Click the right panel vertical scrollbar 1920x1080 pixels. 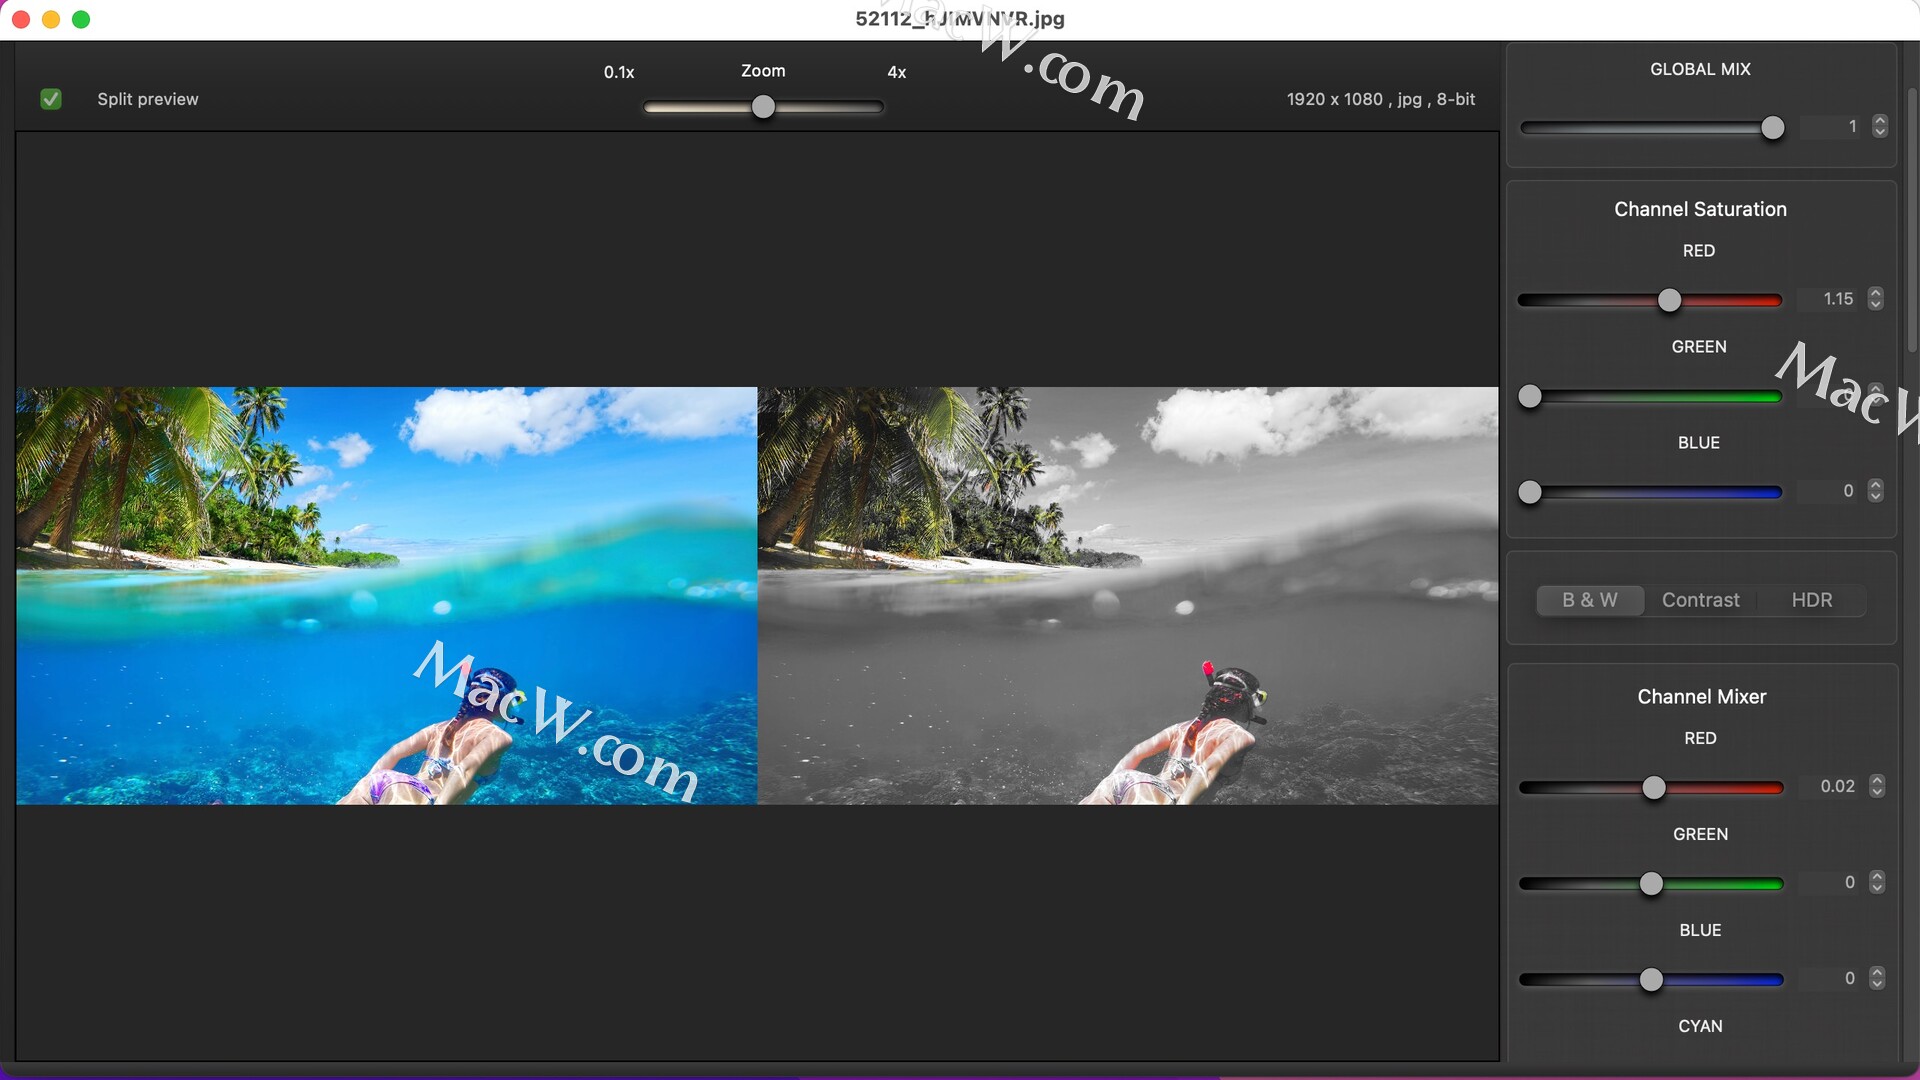click(1912, 220)
